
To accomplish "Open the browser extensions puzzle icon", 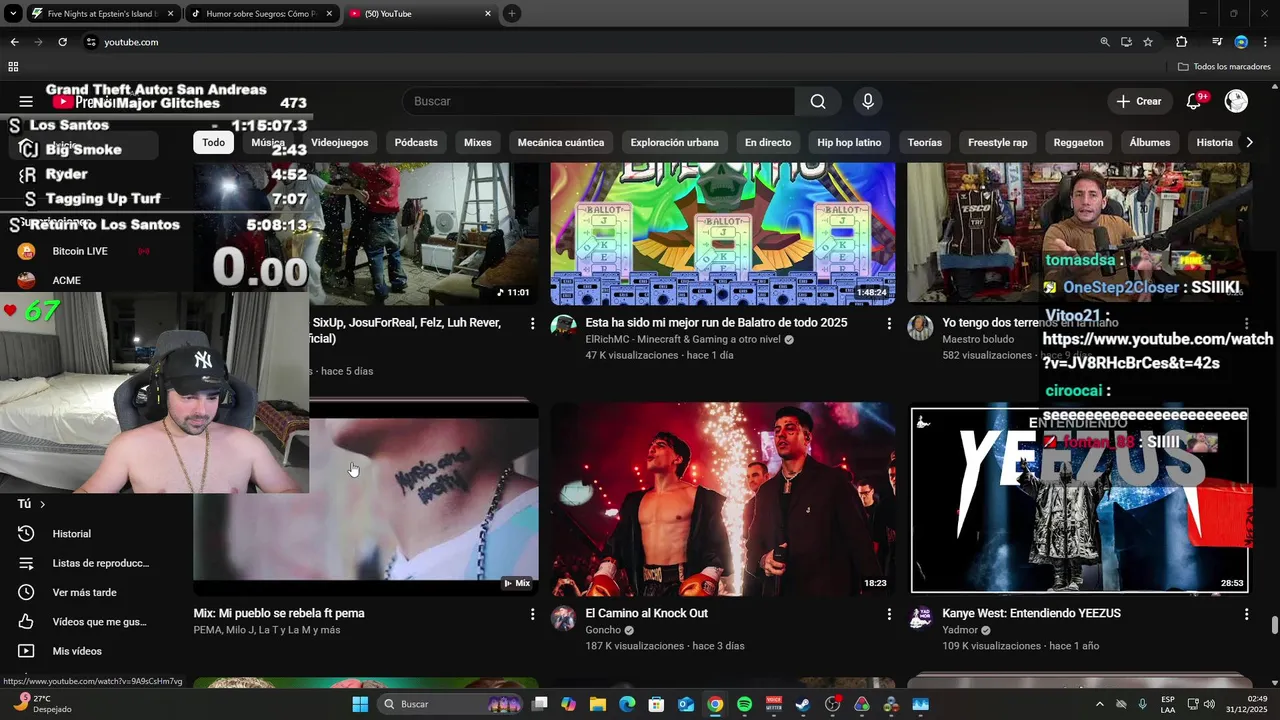I will (x=1181, y=42).
